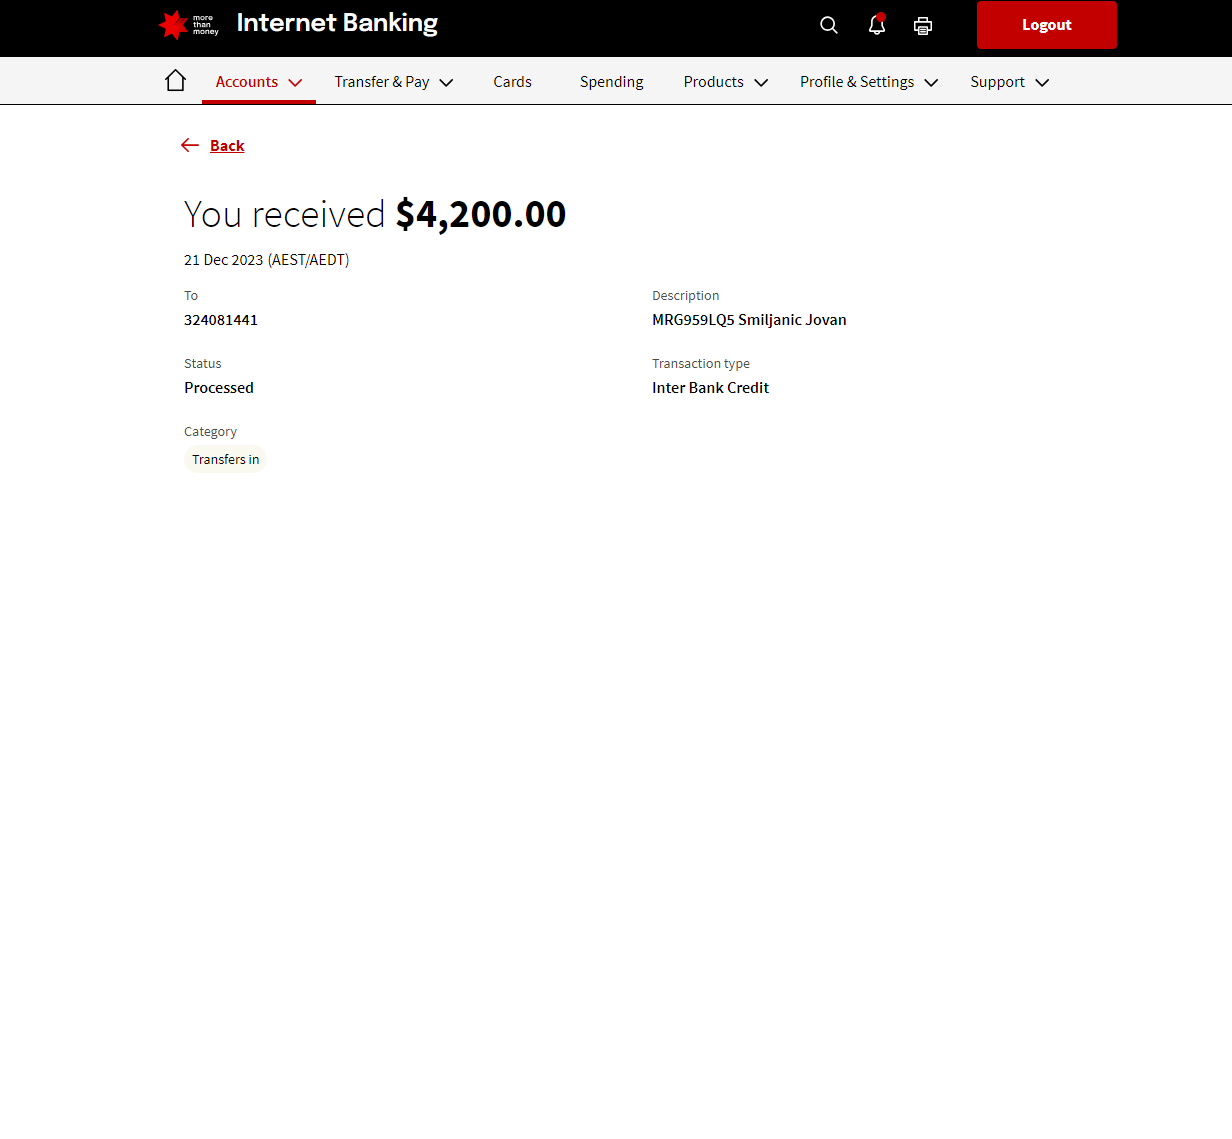Select the Accounts menu label

click(246, 82)
